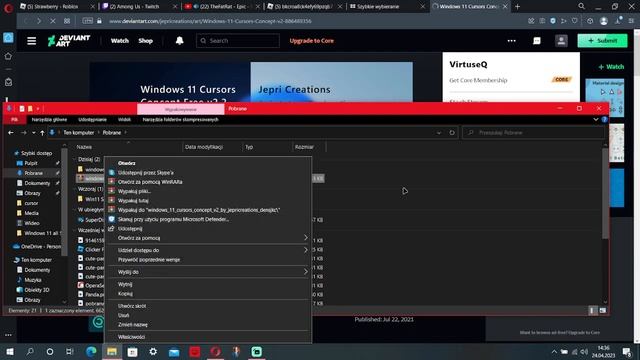
Task: Click the Opera heart bookmark icon
Action: click(x=575, y=21)
